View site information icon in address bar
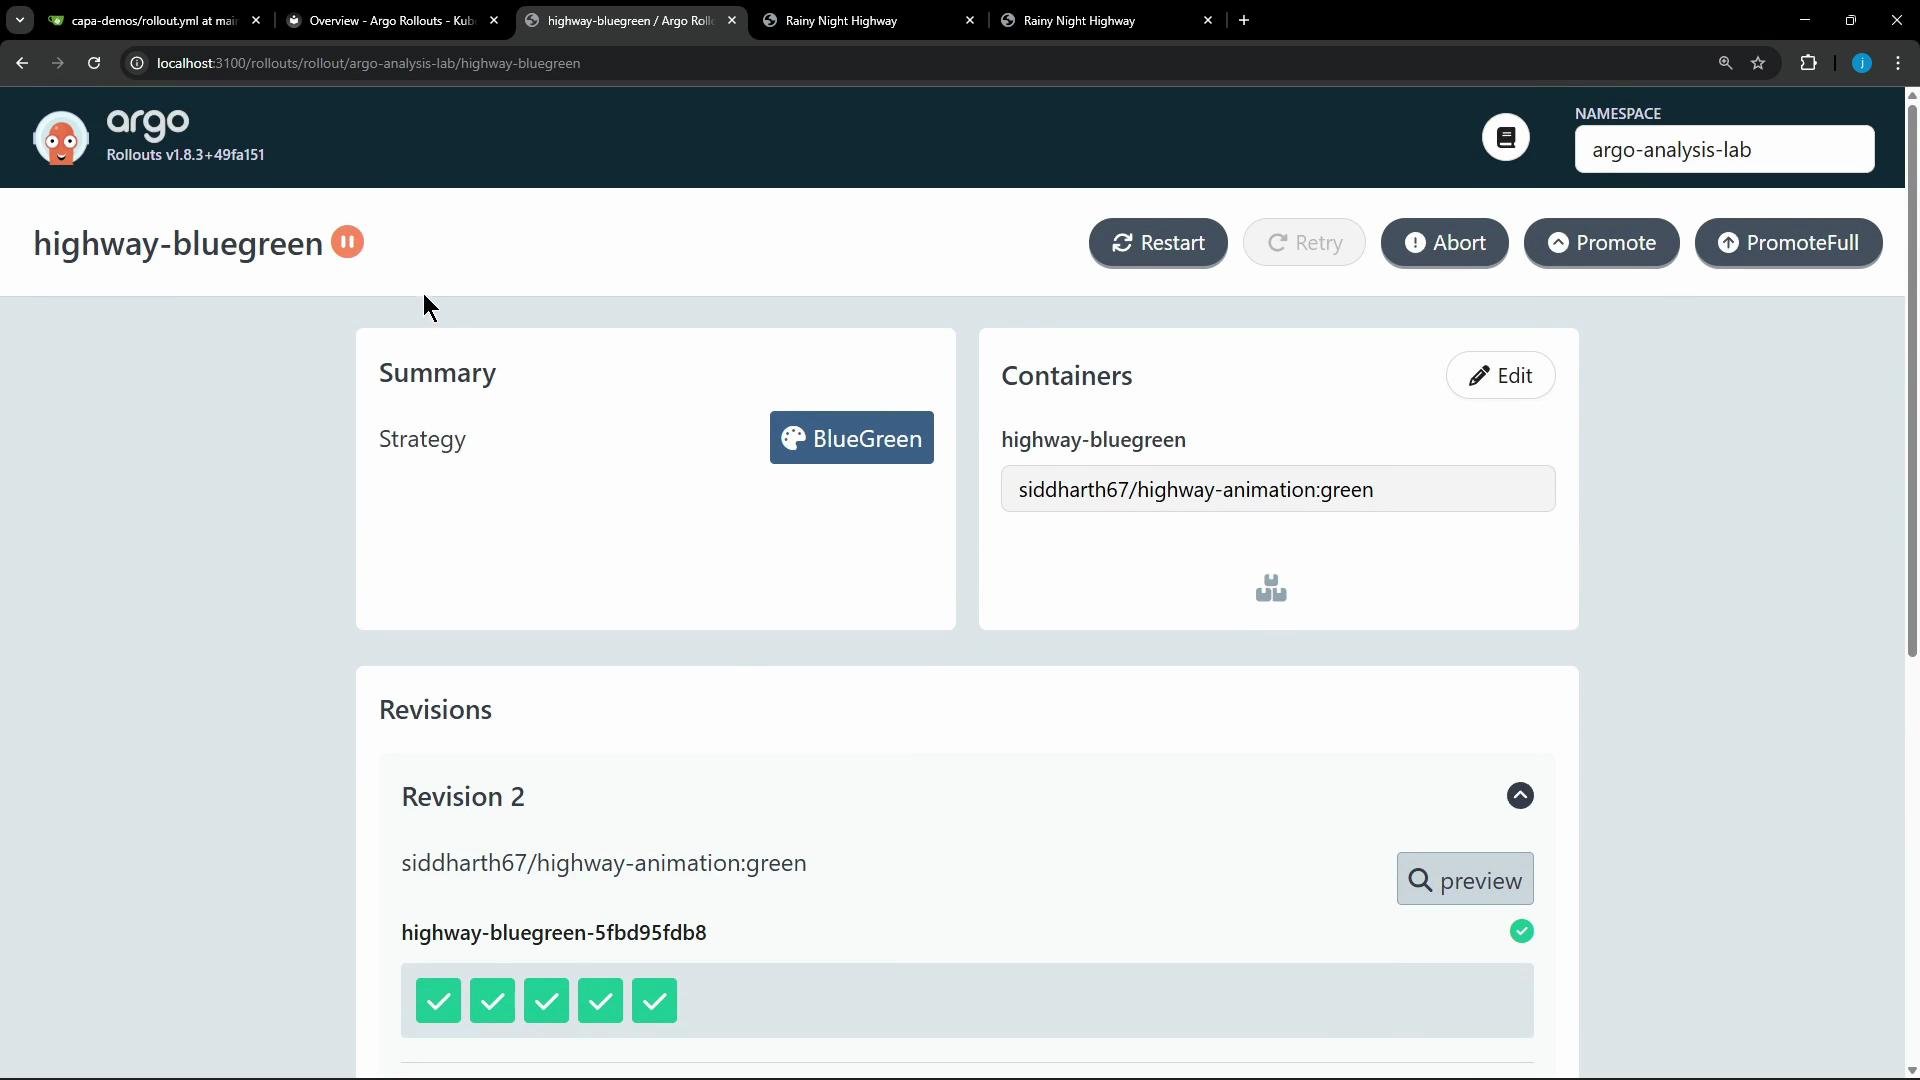 pyautogui.click(x=137, y=63)
